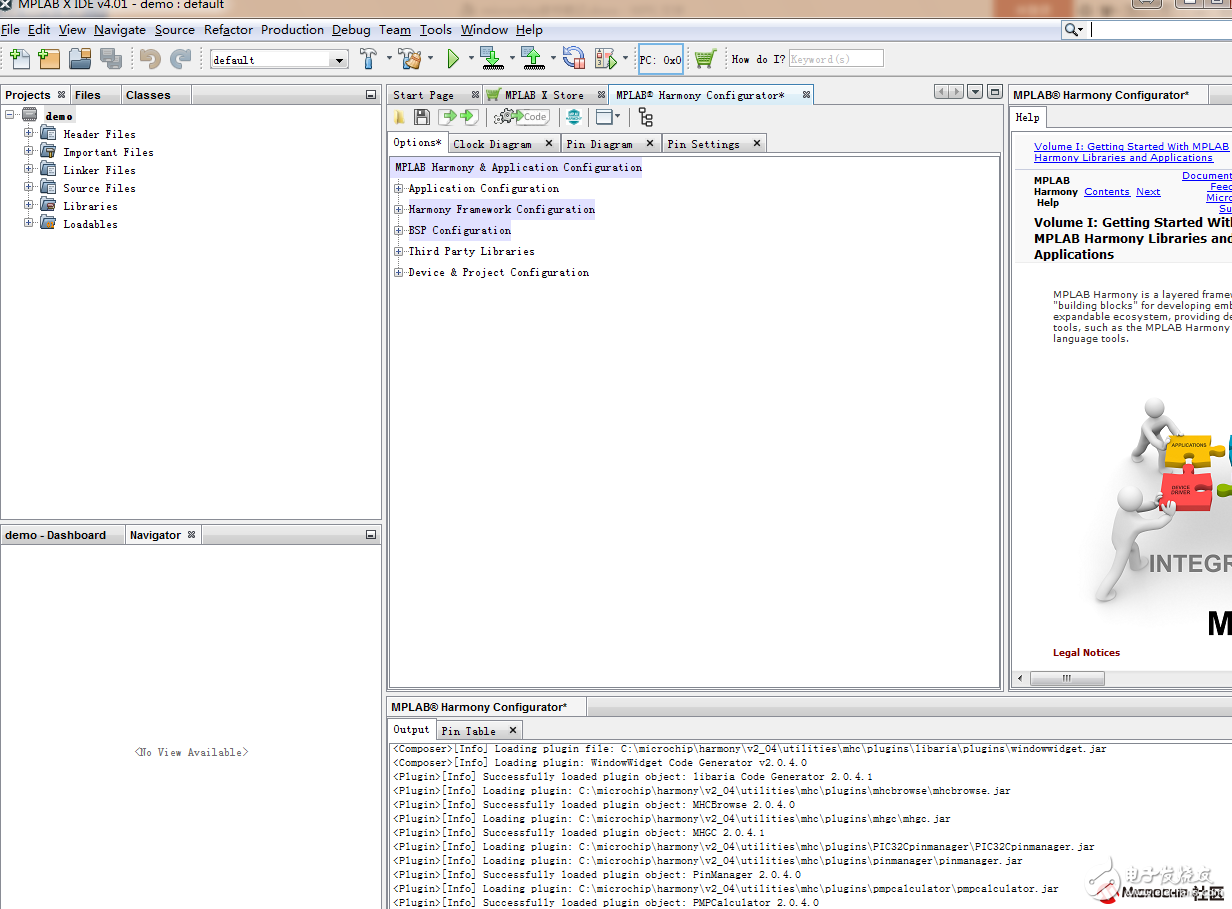The image size is (1232, 909).
Task: Click the Build Project hammer icon
Action: pos(368,59)
